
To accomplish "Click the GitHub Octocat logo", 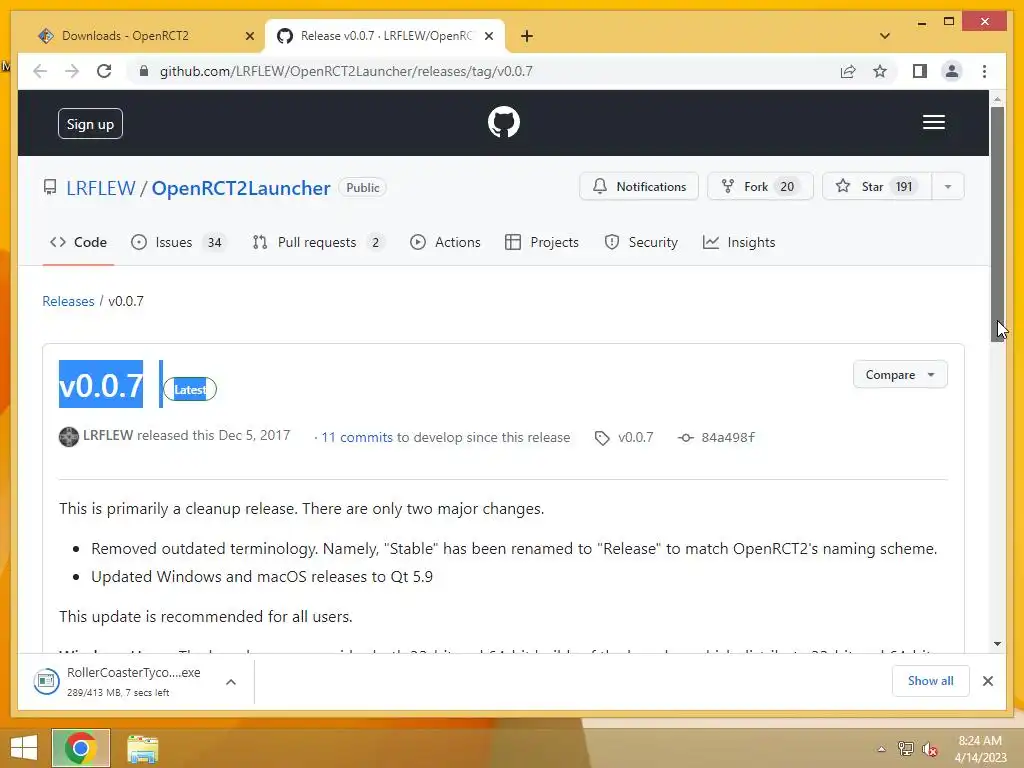I will pos(504,122).
